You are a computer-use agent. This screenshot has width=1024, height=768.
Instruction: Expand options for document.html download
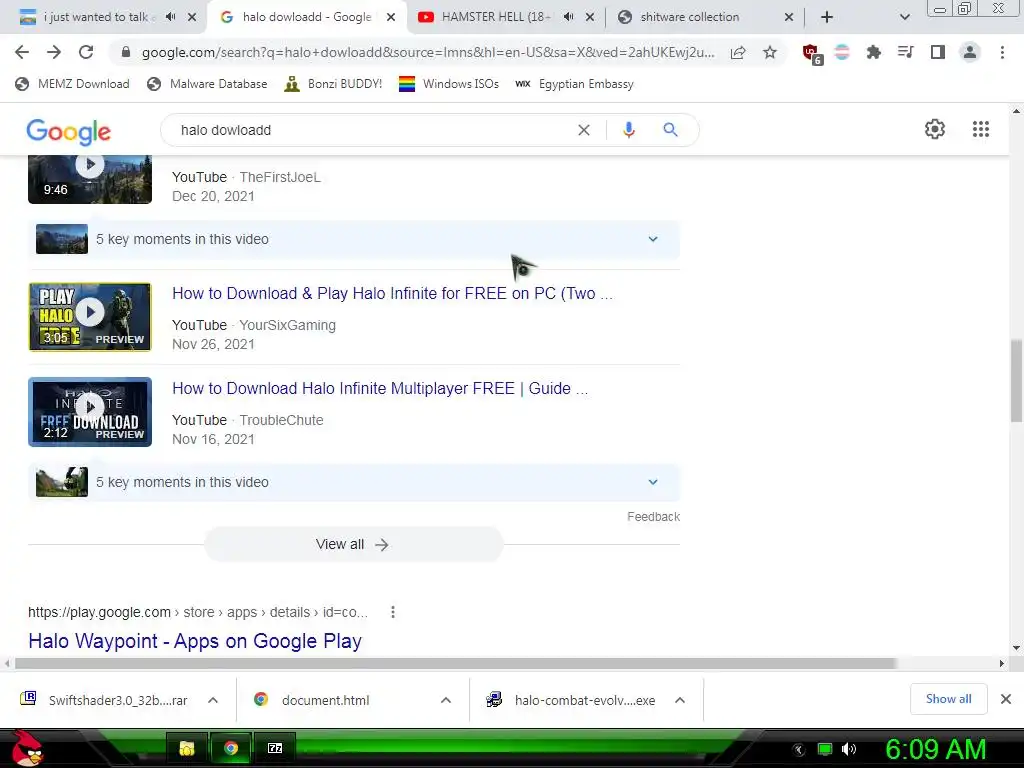(446, 700)
